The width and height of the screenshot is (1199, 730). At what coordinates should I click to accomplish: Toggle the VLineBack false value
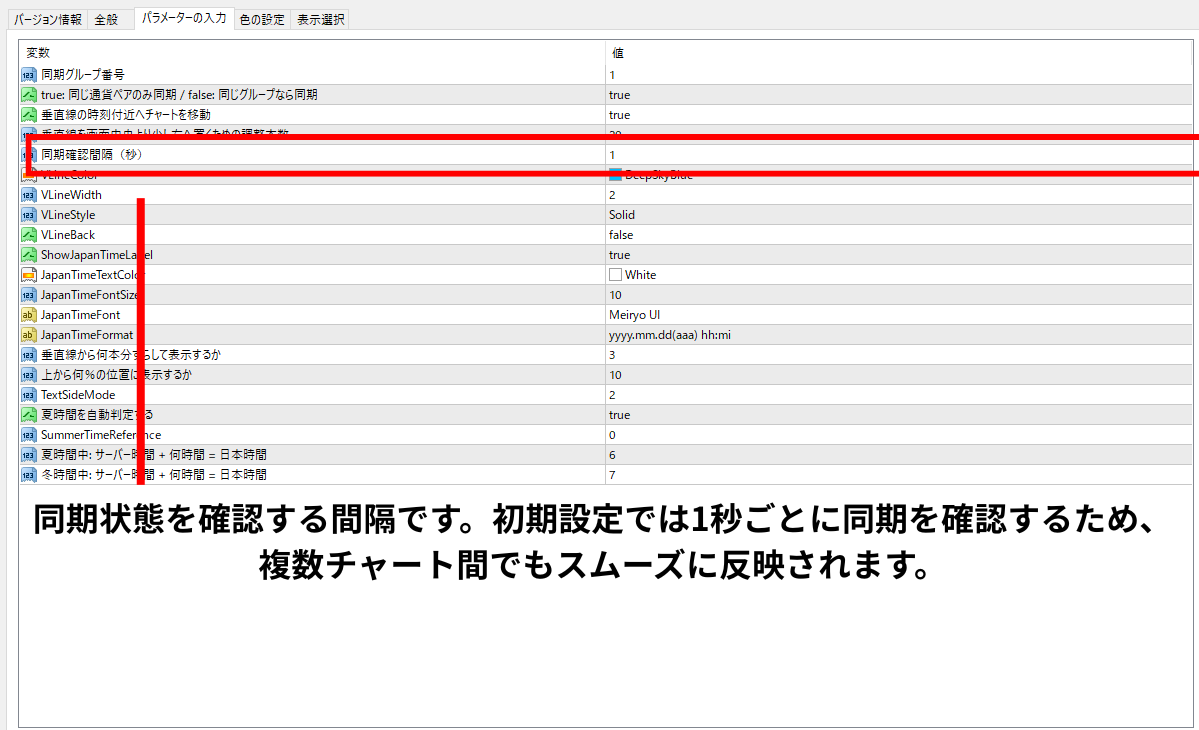click(x=621, y=235)
